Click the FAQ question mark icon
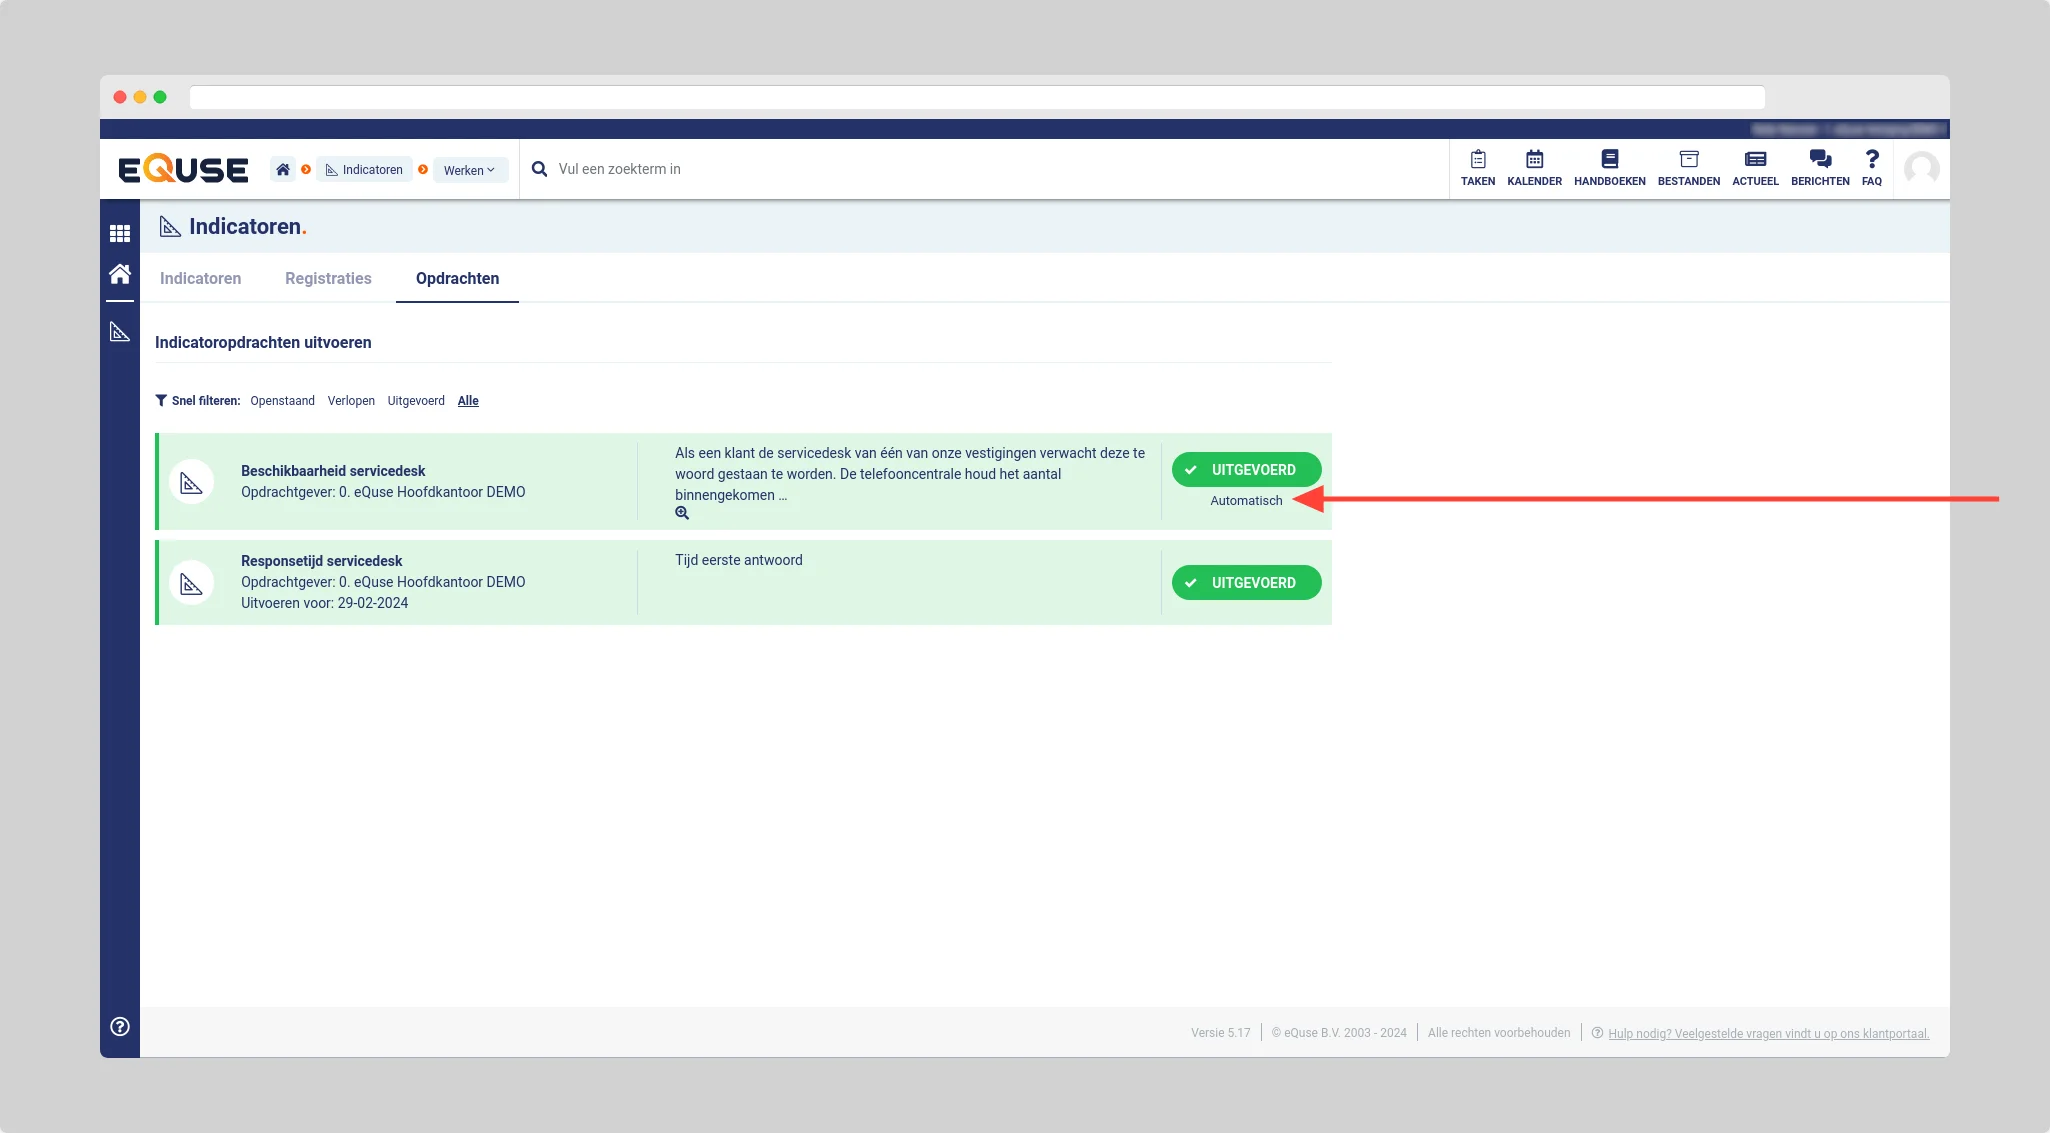The image size is (2050, 1133). pyautogui.click(x=1872, y=160)
